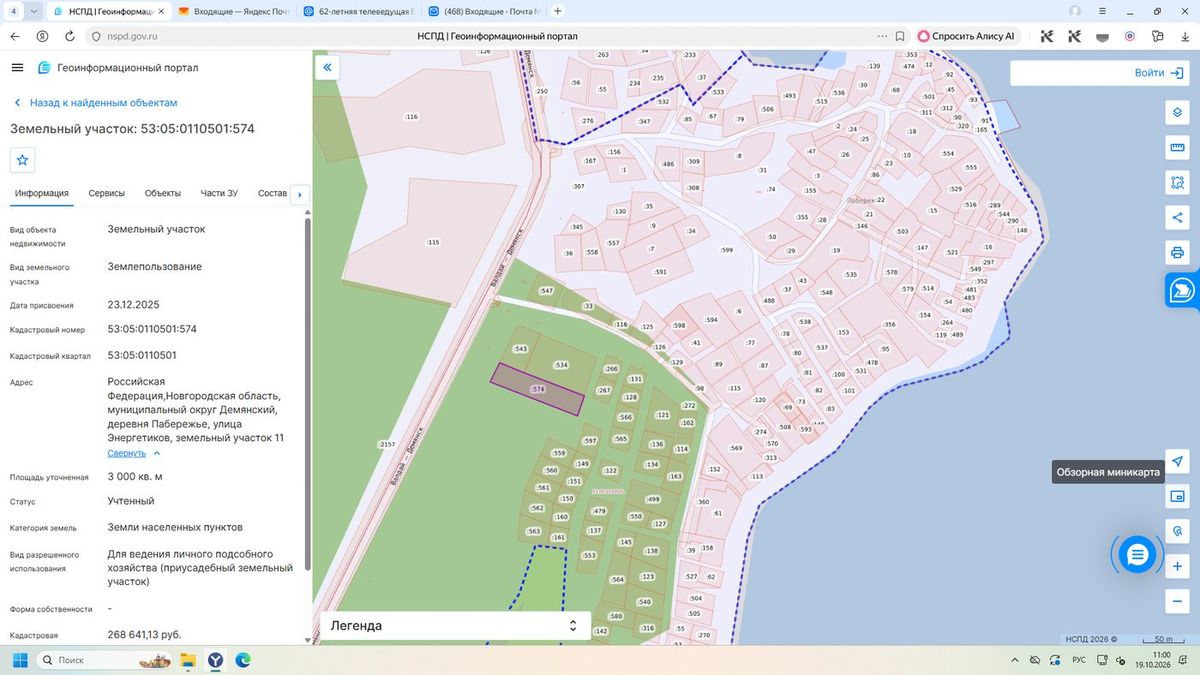1200x675 pixels.
Task: Open browser tab counter 4
Action: 13,11
